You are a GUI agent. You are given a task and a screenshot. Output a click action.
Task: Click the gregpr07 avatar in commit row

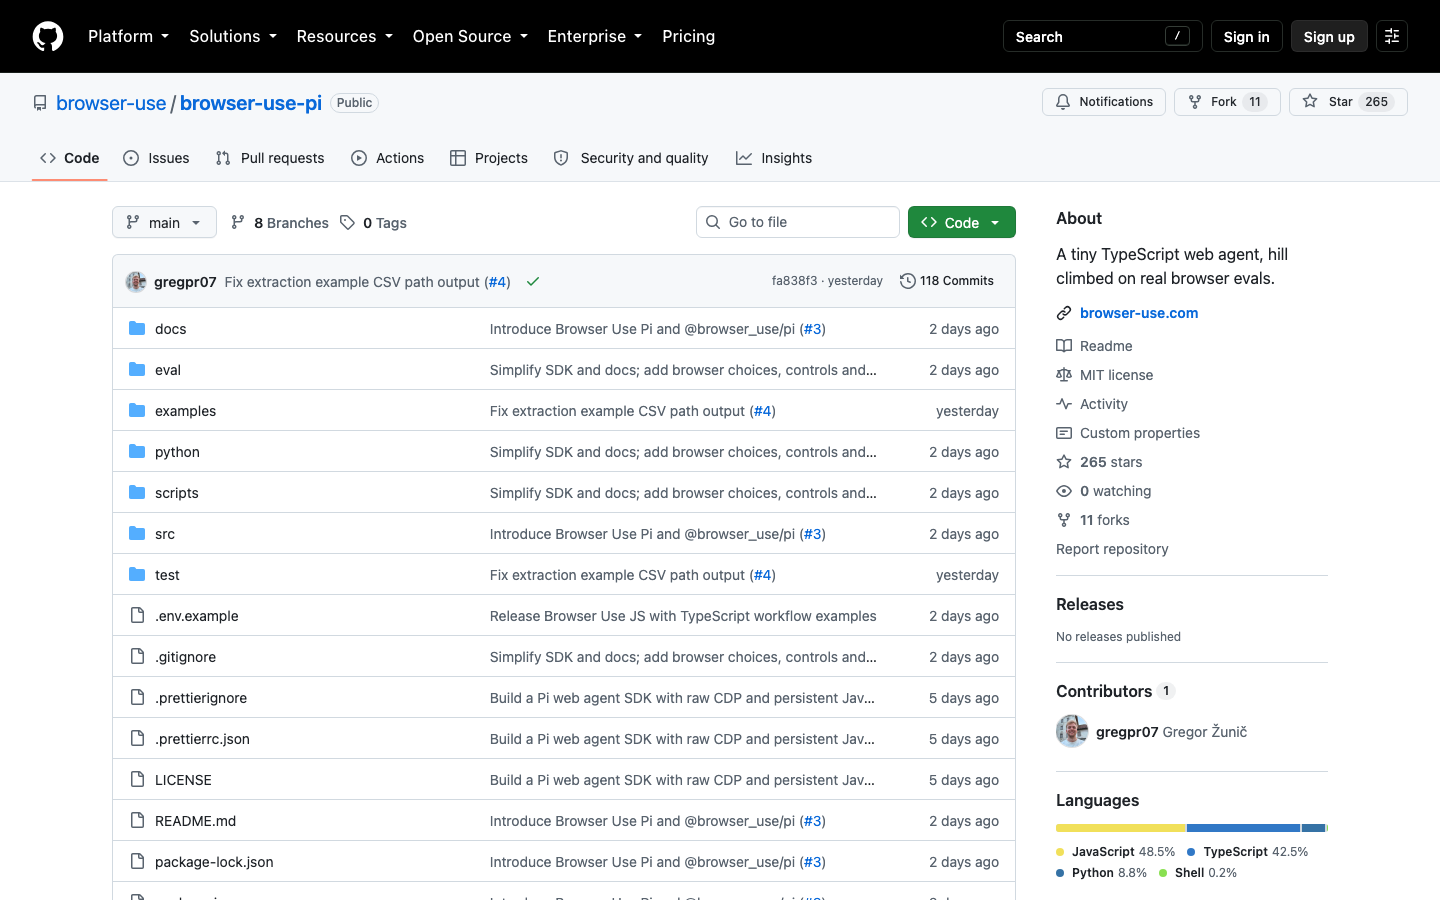coord(136,282)
